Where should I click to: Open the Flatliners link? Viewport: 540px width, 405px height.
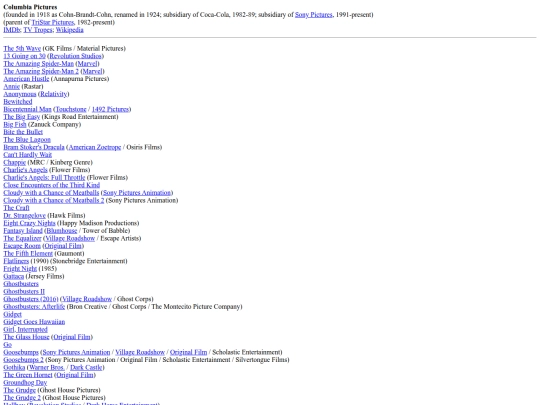16,261
